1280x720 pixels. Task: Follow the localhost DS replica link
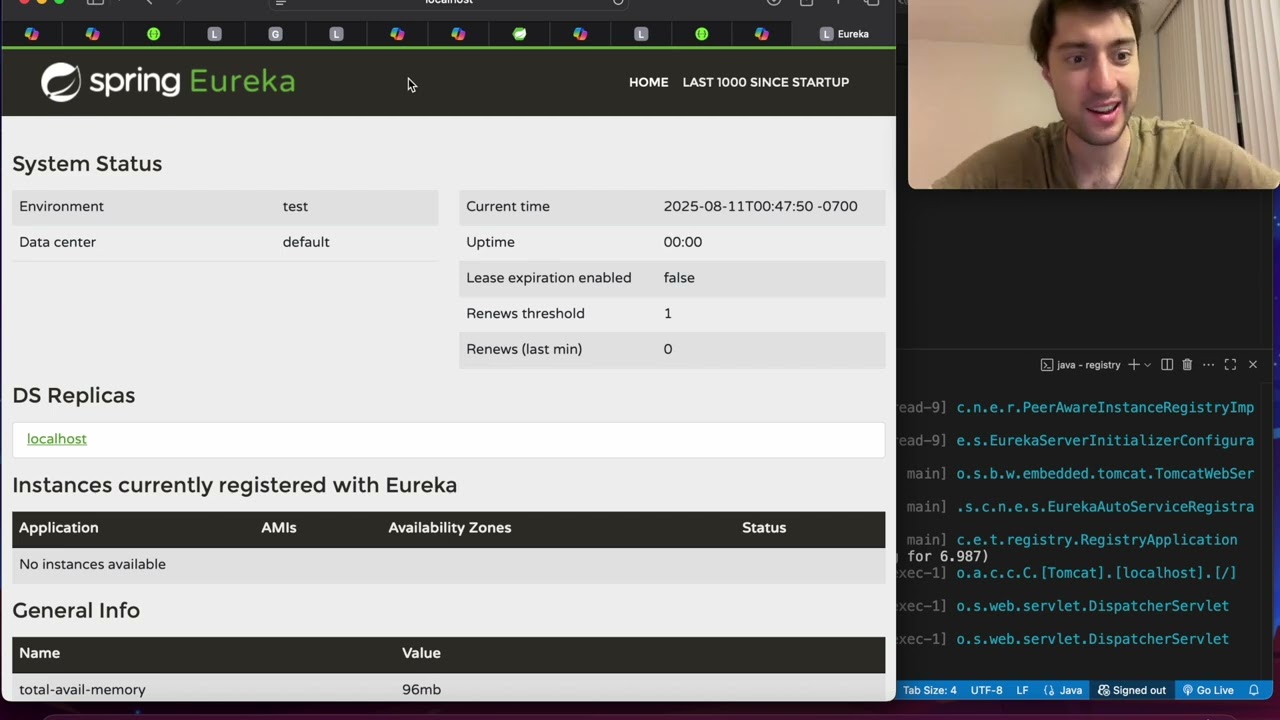click(x=57, y=439)
